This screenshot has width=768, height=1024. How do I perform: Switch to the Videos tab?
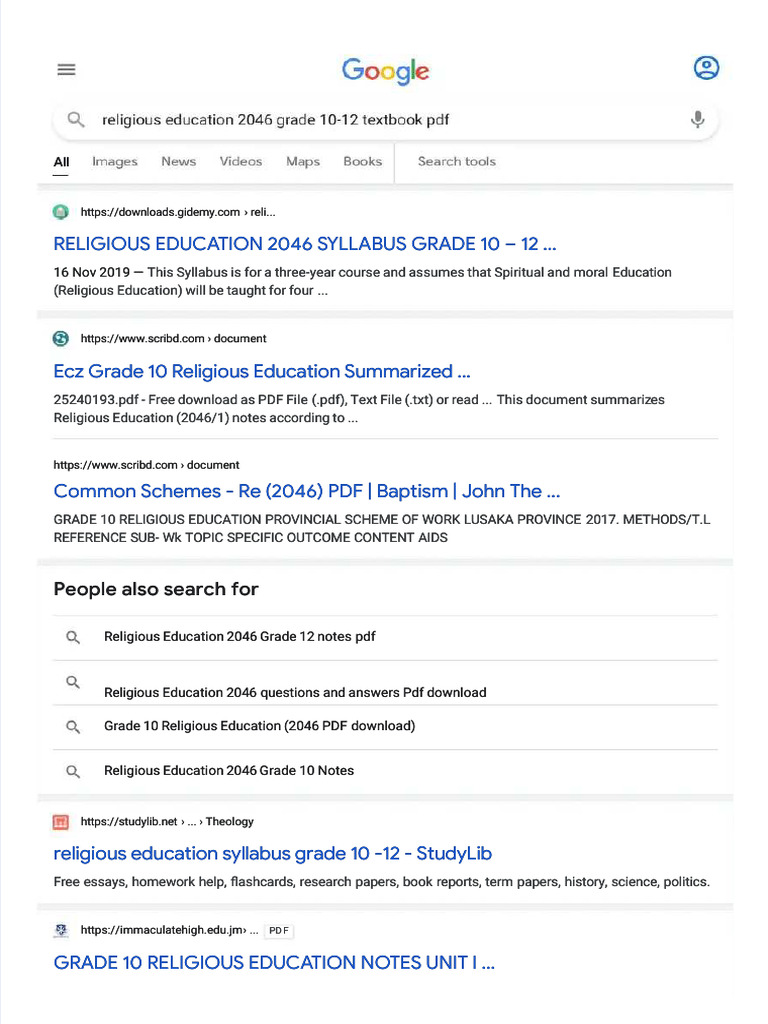click(x=241, y=161)
